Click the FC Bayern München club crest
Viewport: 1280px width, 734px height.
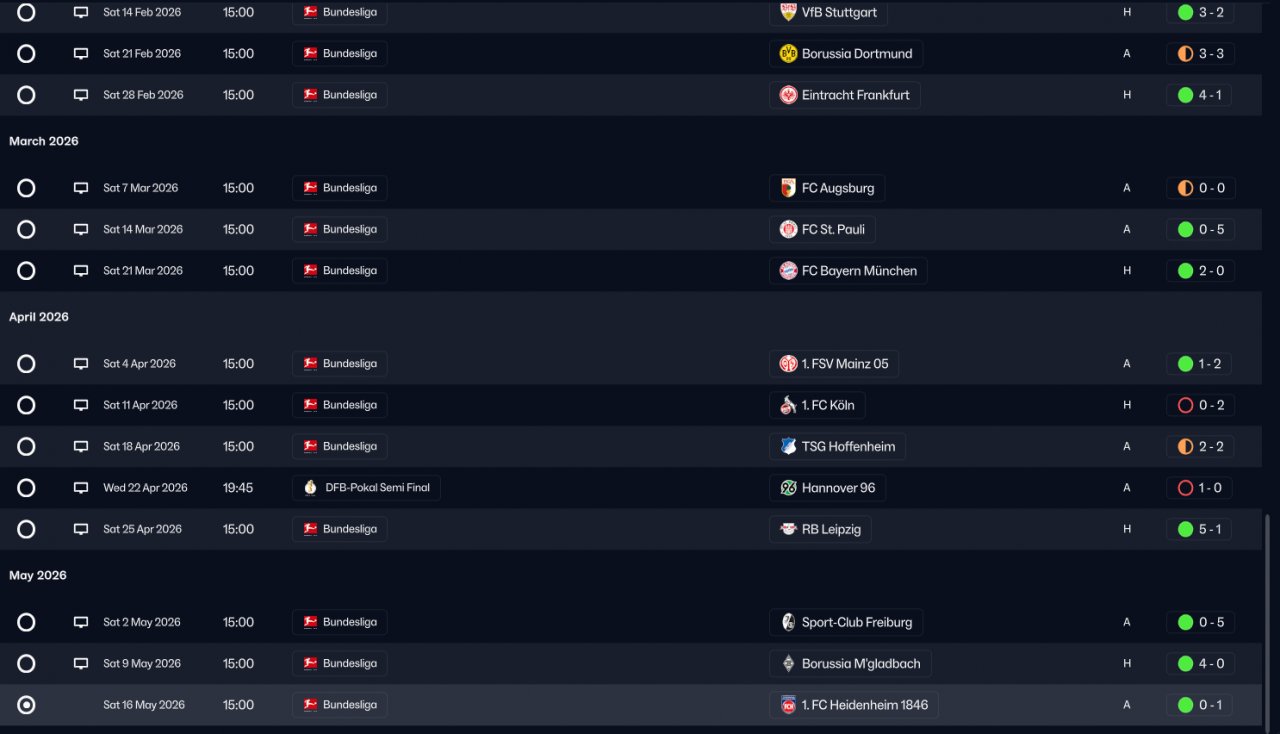click(788, 271)
